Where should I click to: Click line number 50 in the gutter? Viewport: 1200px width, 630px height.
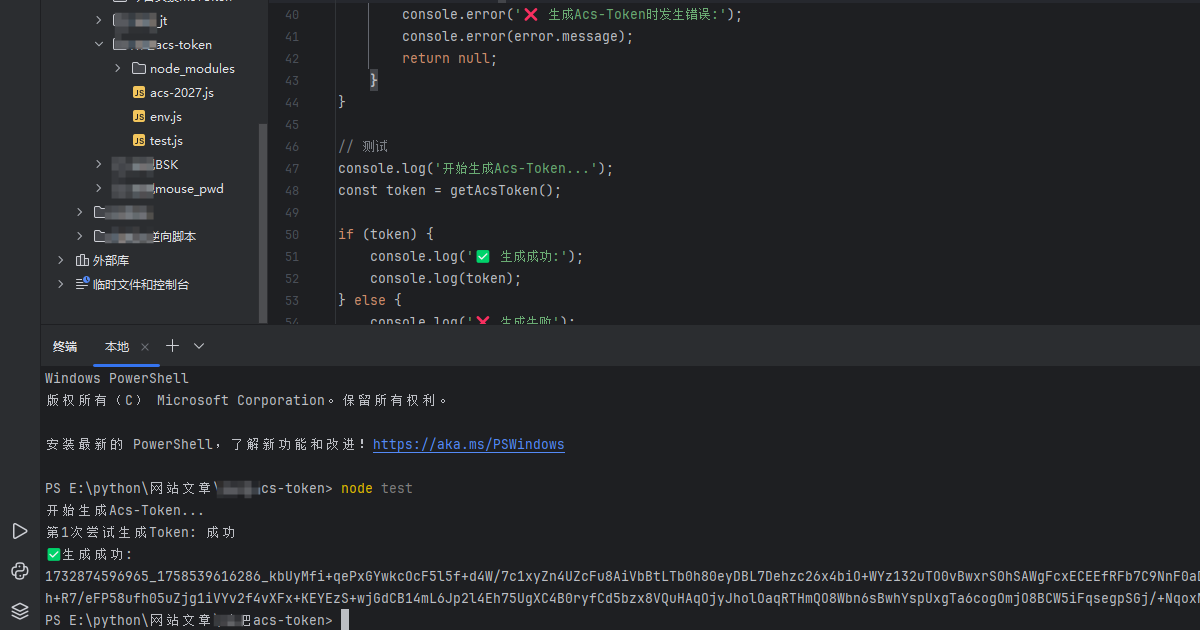click(291, 234)
